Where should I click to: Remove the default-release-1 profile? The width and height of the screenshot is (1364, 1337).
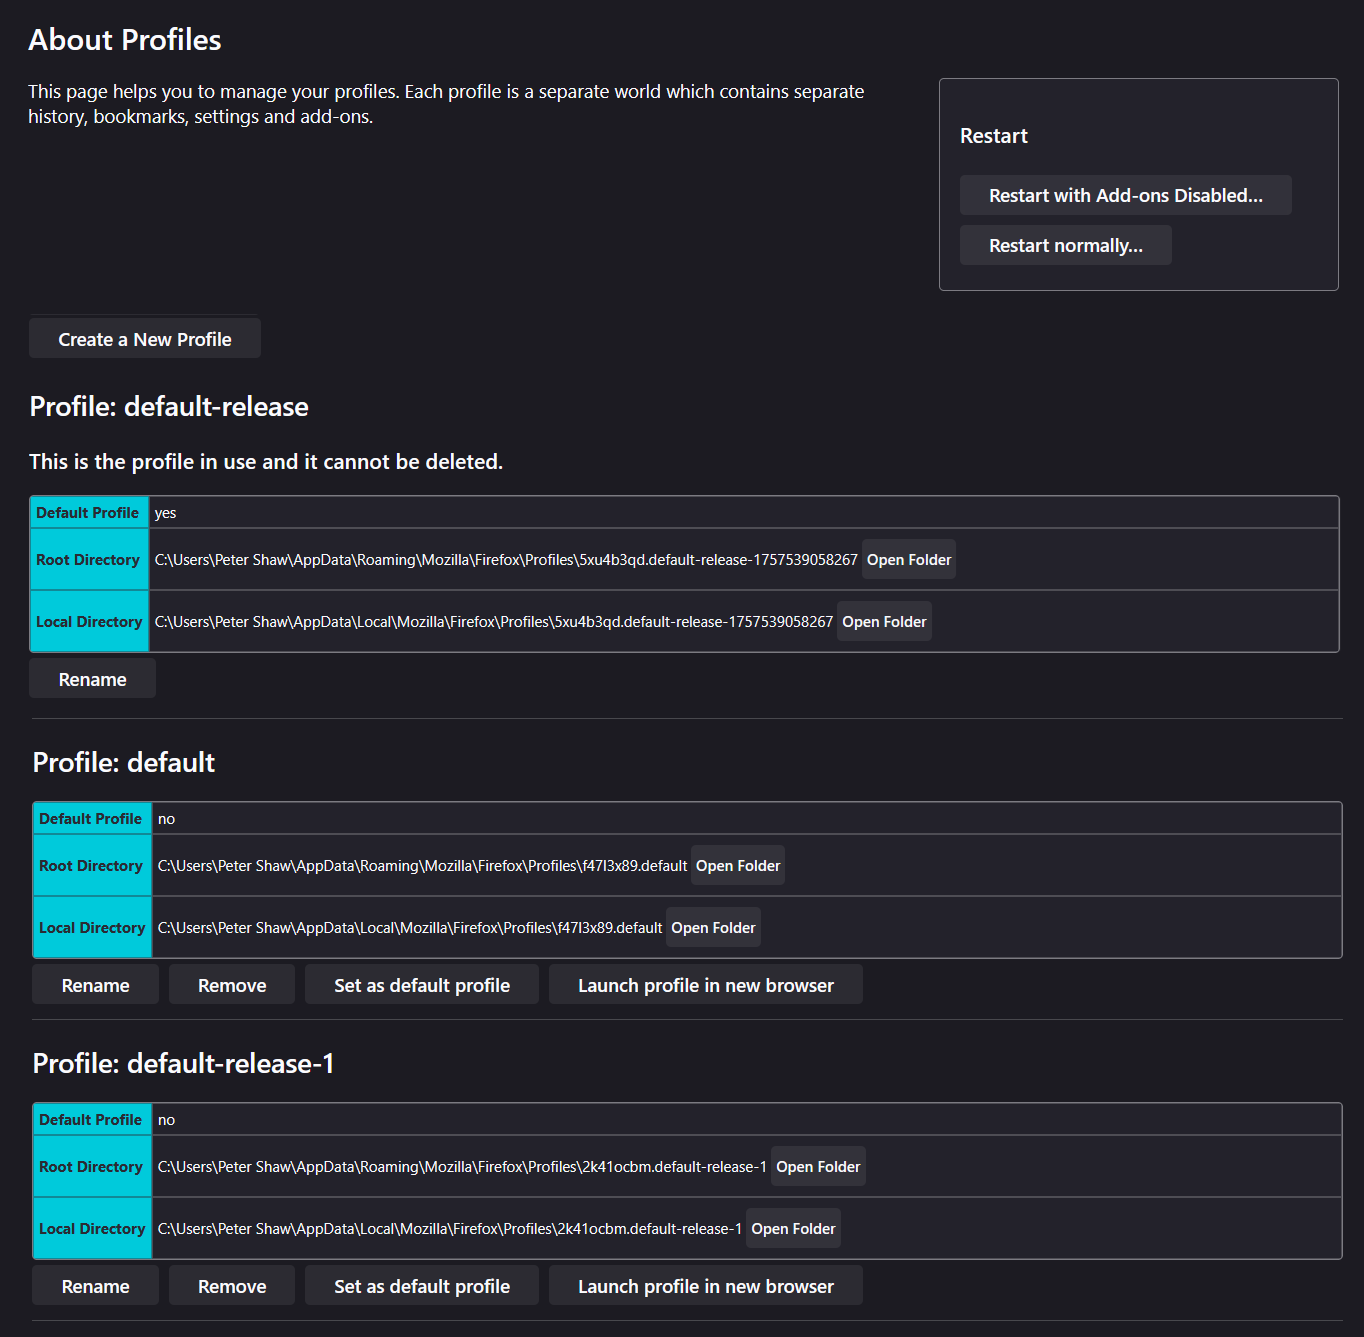tap(232, 1287)
